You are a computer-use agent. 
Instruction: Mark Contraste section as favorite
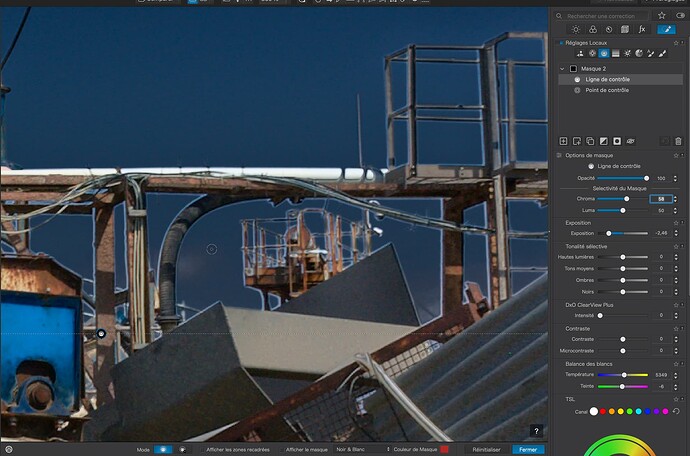click(676, 328)
